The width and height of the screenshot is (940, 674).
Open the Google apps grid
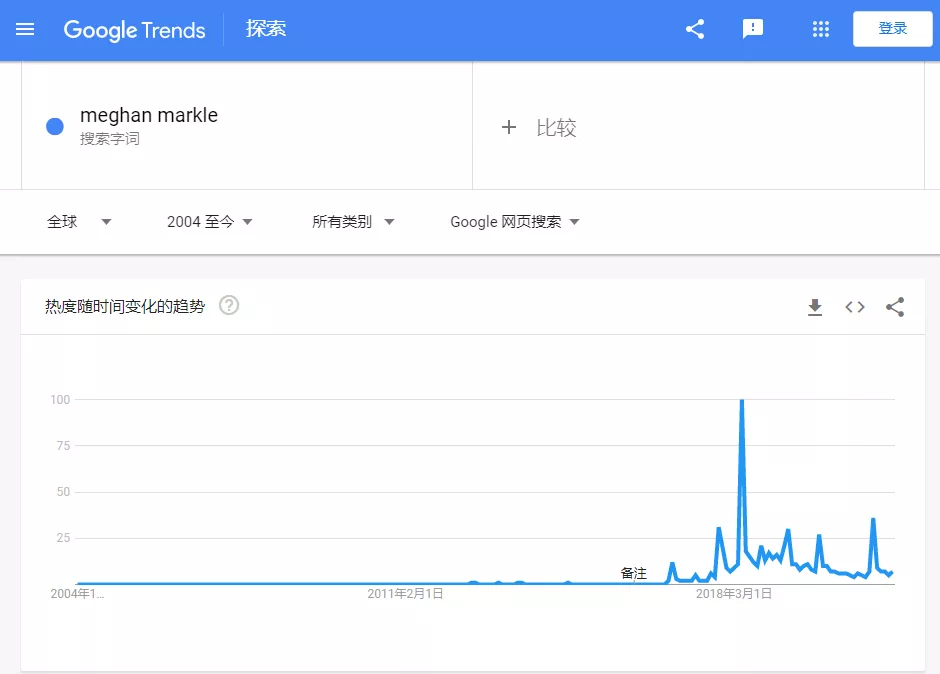[x=821, y=29]
